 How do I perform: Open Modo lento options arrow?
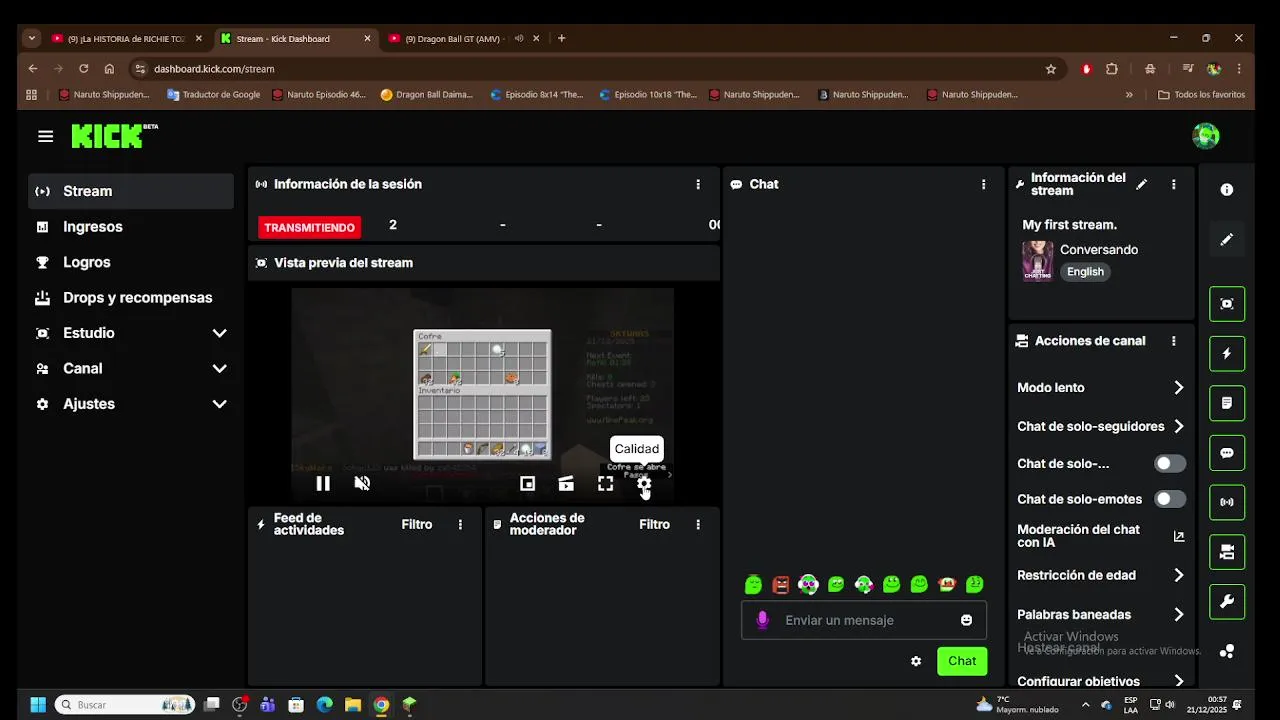tap(1179, 388)
